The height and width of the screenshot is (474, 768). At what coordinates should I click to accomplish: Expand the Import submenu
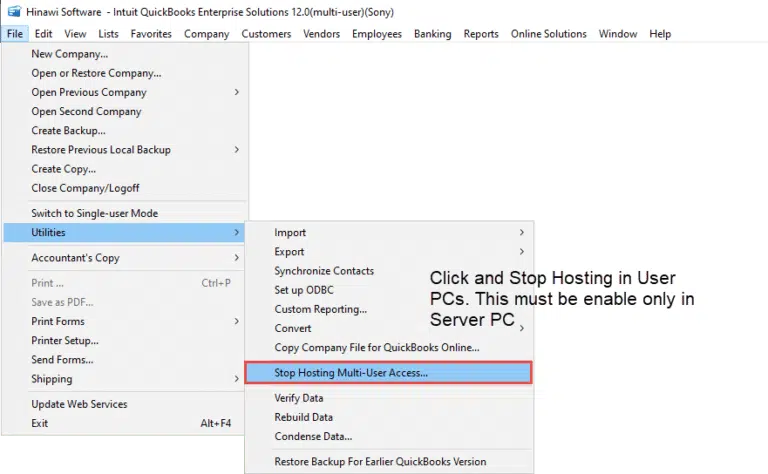click(x=389, y=232)
